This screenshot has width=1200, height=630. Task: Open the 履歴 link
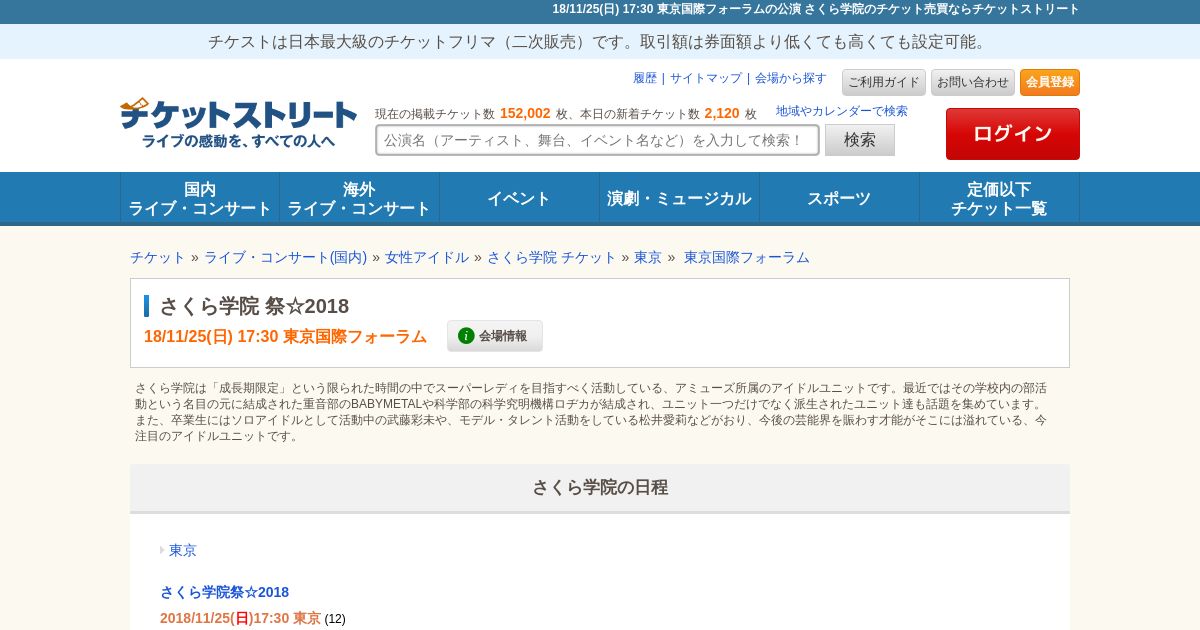[x=645, y=78]
